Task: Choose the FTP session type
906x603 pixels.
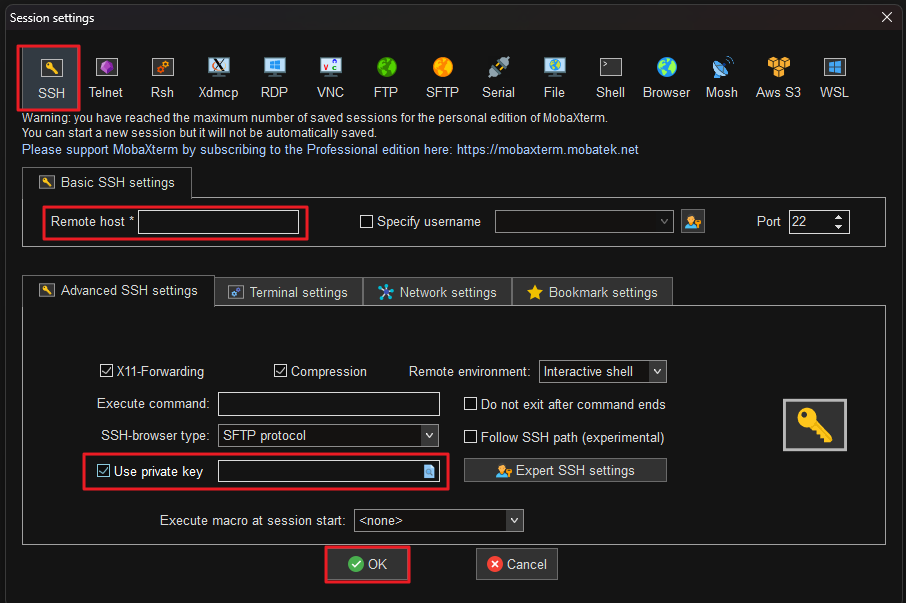Action: pyautogui.click(x=387, y=78)
